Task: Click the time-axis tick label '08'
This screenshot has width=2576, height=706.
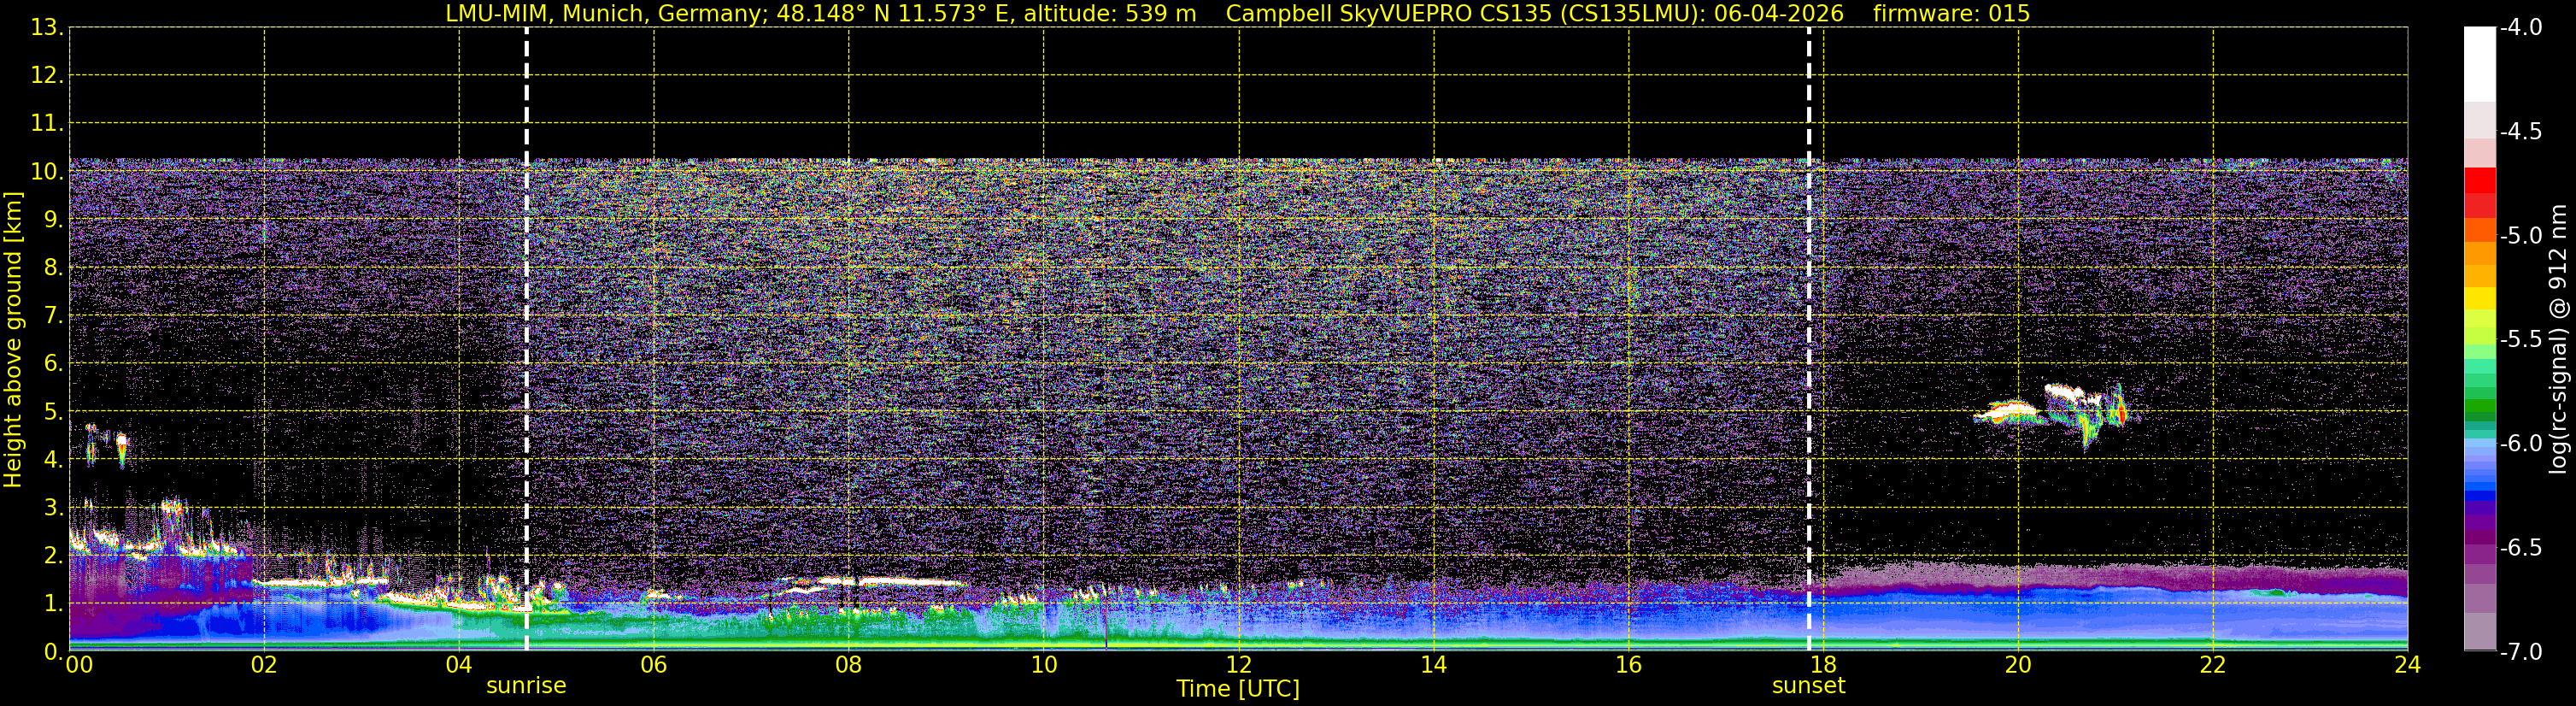Action: (849, 665)
